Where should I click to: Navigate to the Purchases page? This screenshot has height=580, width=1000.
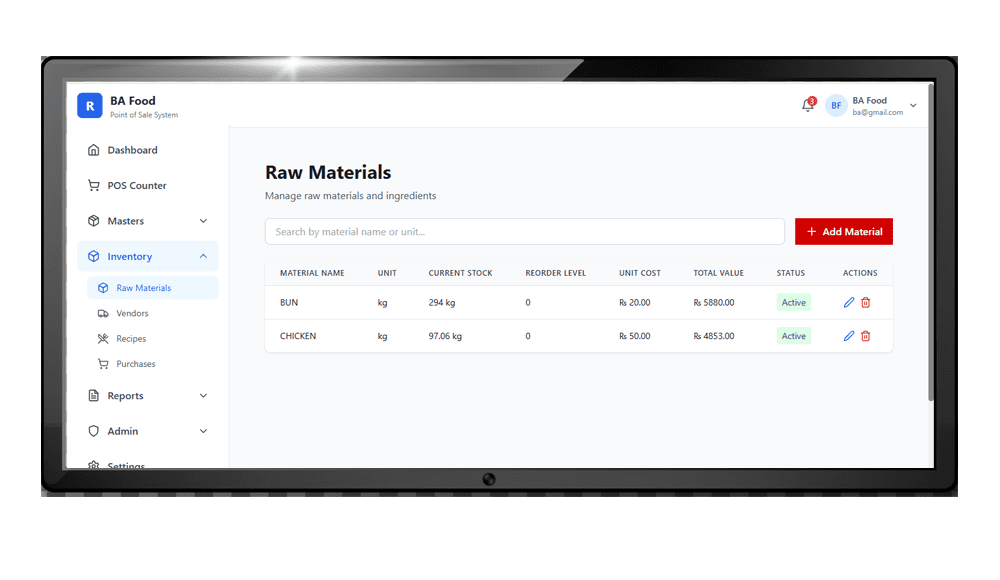point(135,364)
